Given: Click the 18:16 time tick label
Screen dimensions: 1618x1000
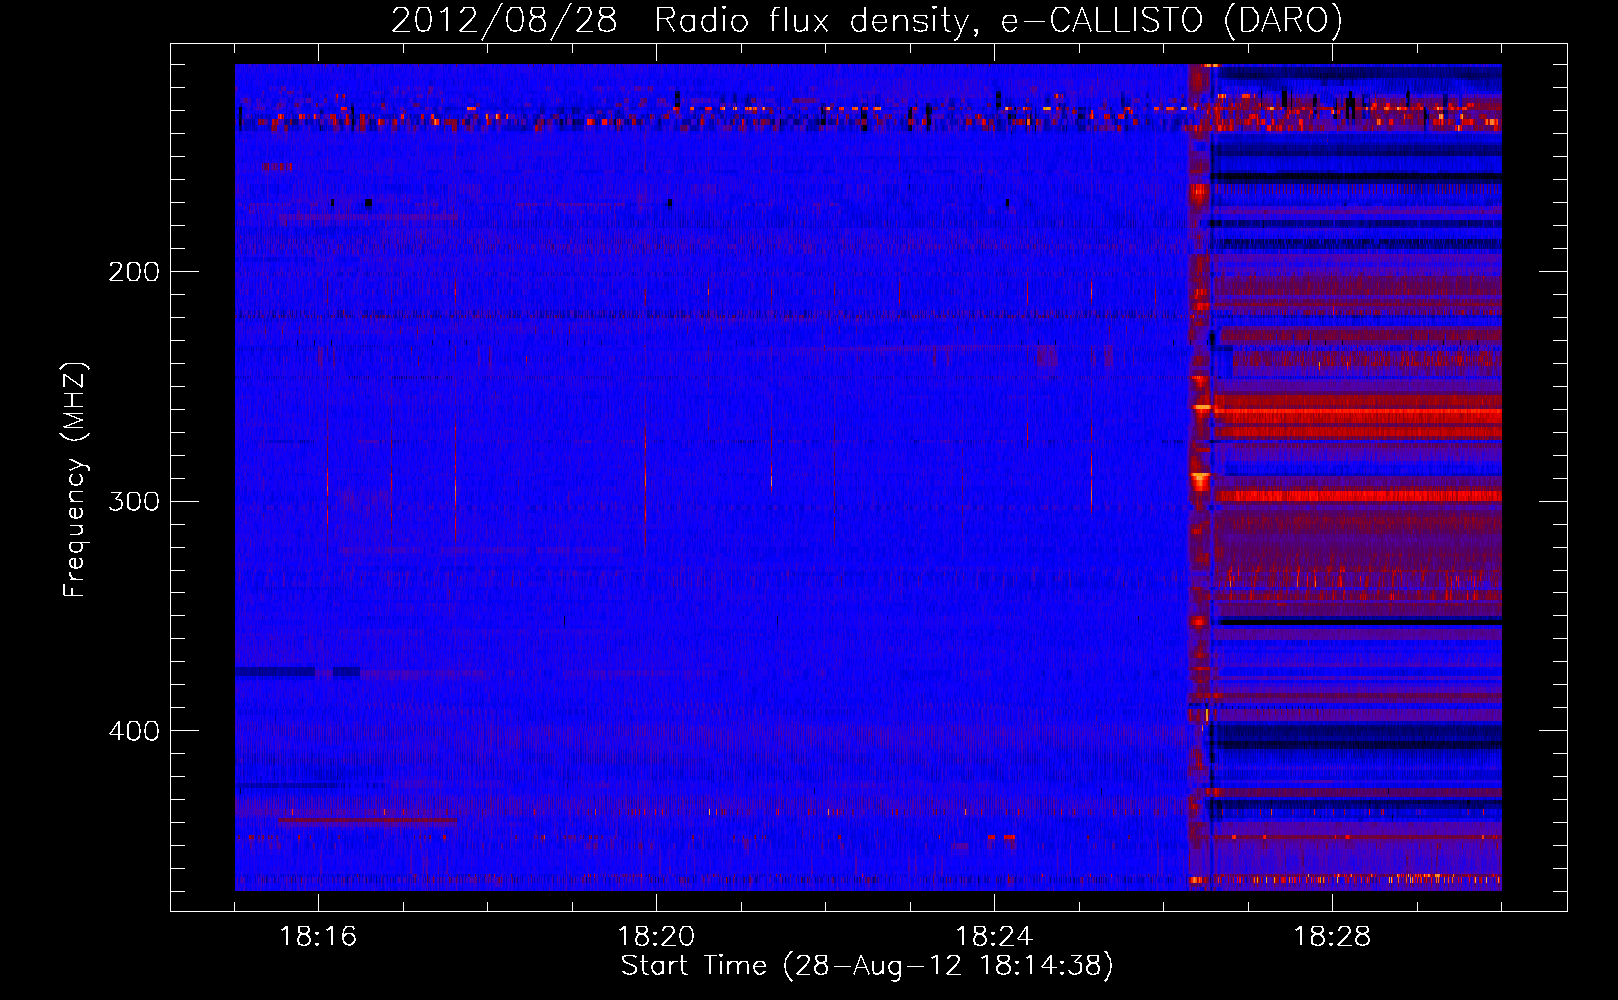Looking at the screenshot, I should click(x=318, y=937).
